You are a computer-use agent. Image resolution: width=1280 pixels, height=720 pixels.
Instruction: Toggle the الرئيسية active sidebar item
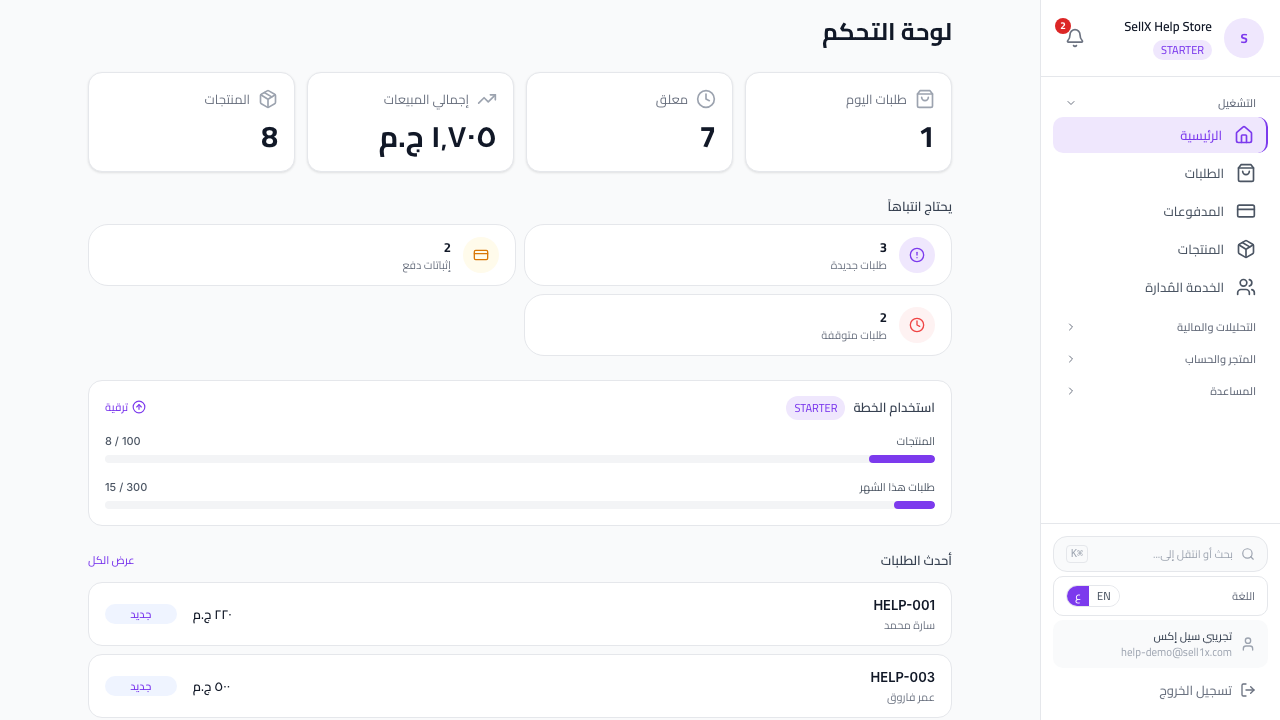point(1200,135)
